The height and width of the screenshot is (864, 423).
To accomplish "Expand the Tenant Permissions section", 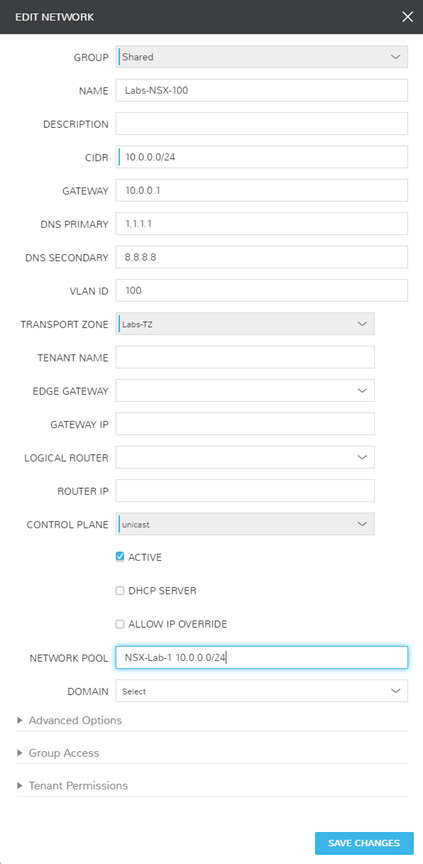I will [x=73, y=785].
